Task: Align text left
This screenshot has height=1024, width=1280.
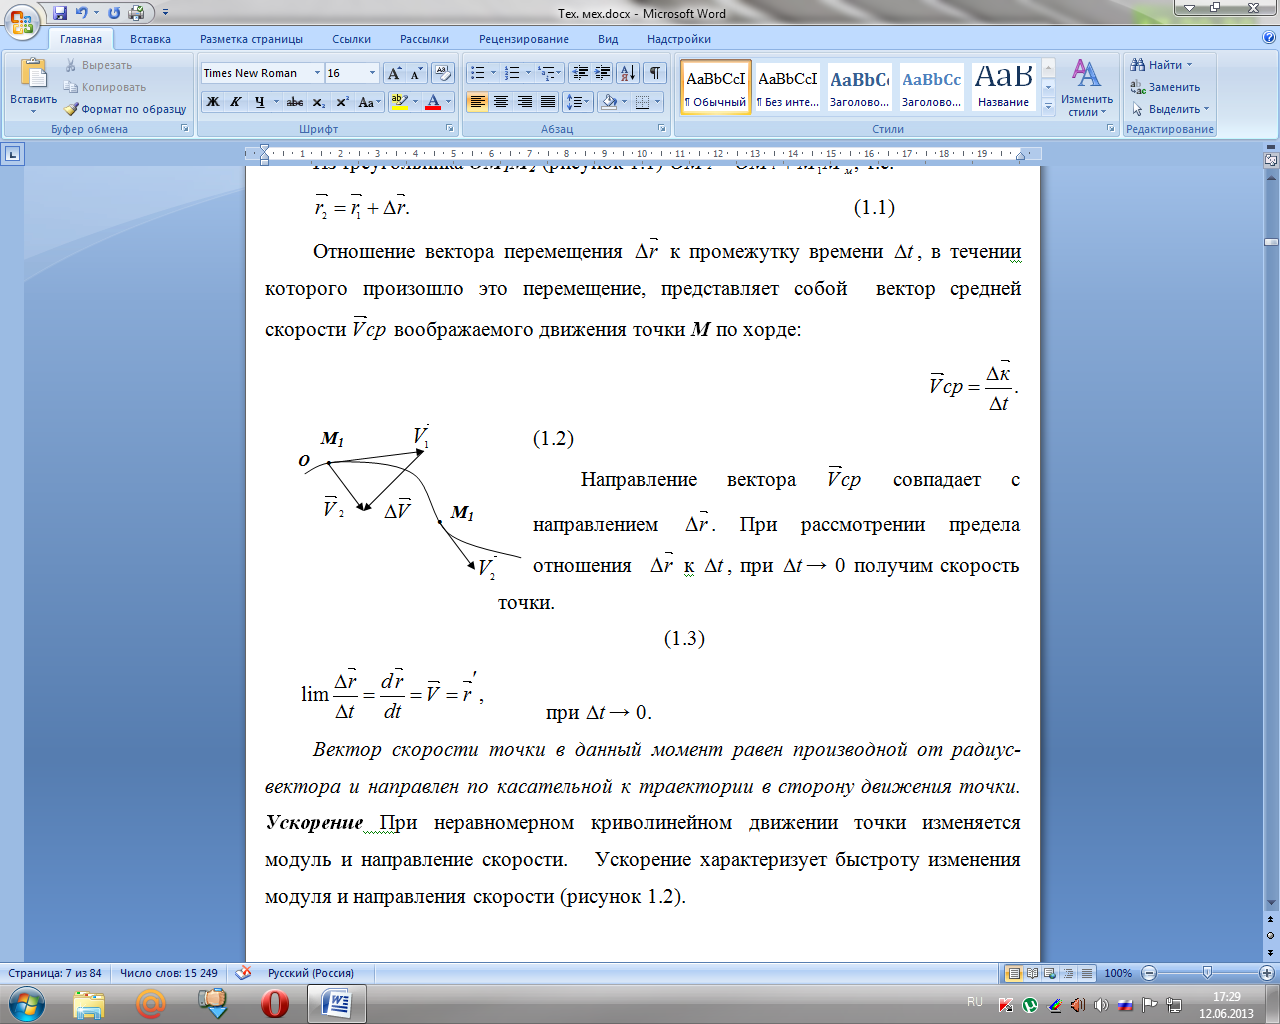Action: click(478, 102)
